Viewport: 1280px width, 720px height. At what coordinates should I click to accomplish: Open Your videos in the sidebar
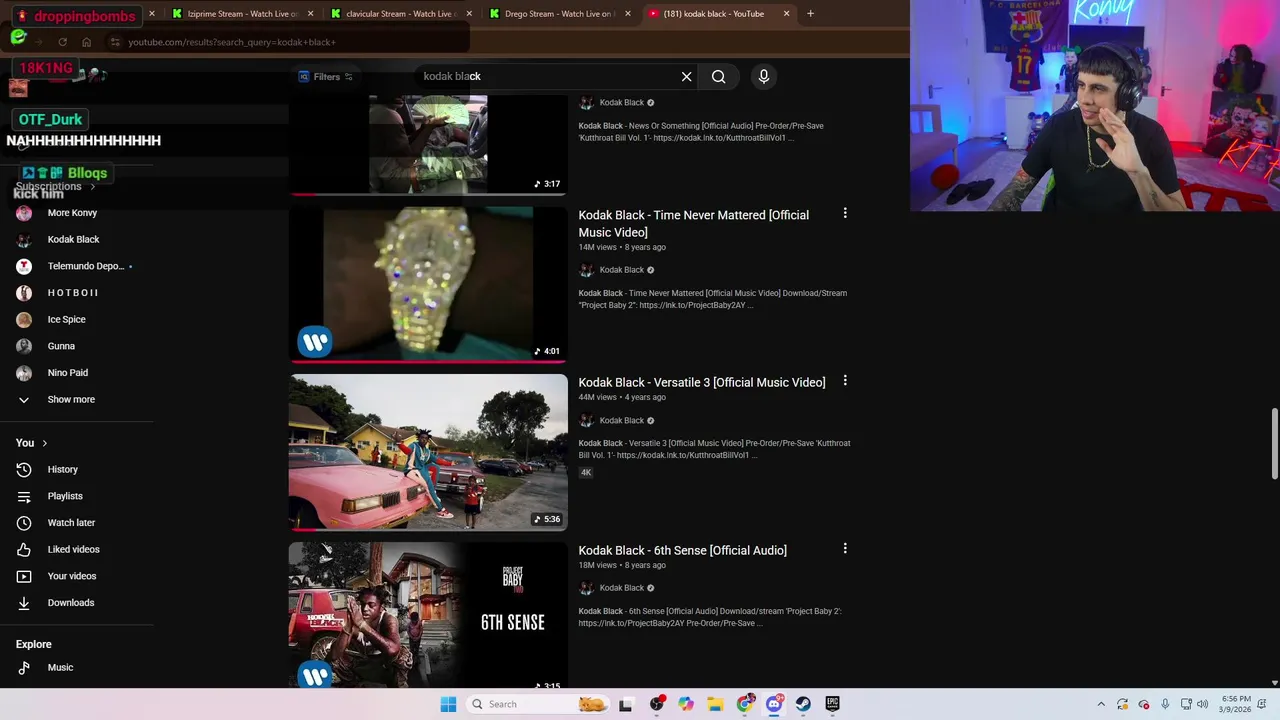click(x=72, y=576)
